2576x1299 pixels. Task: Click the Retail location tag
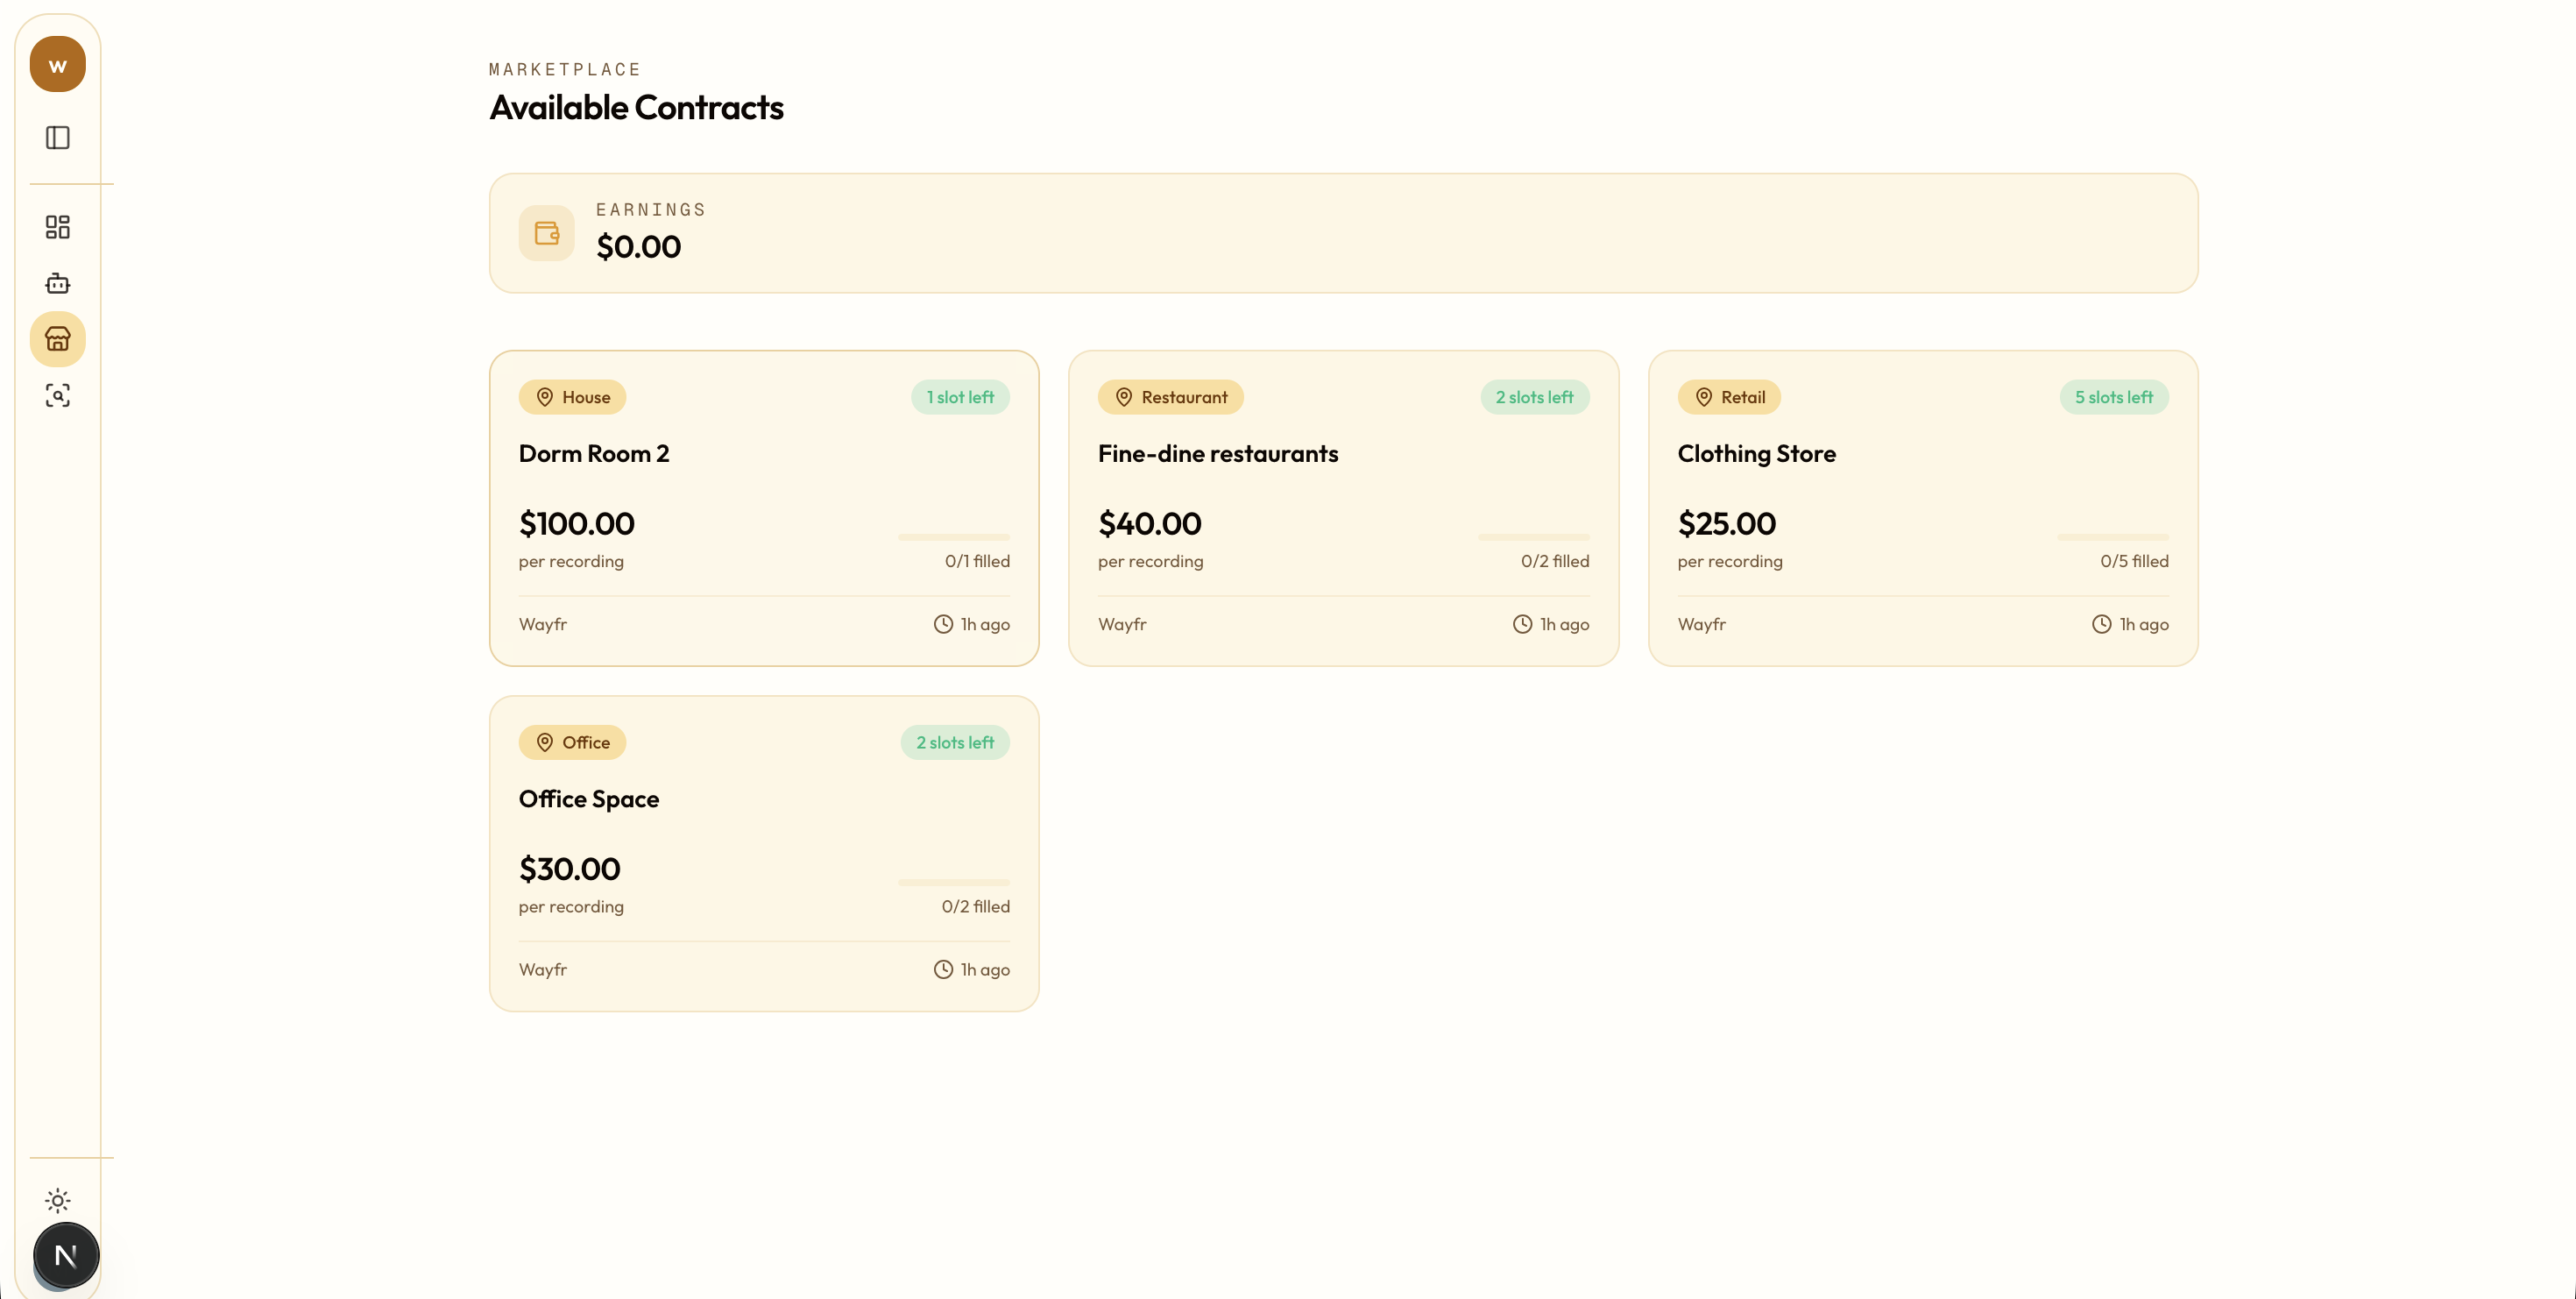tap(1729, 397)
